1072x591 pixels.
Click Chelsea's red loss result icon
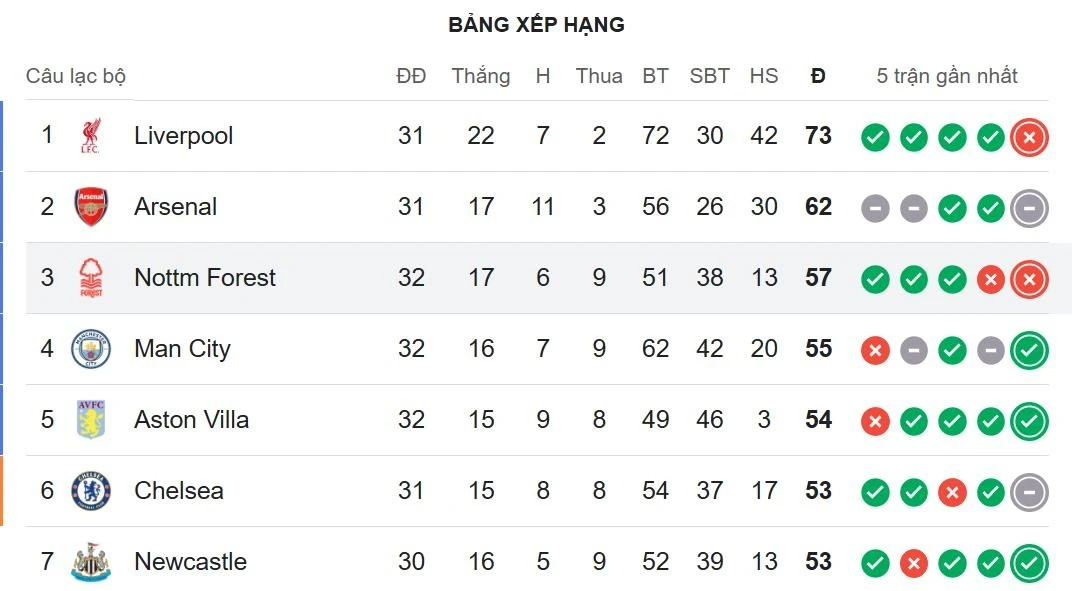click(952, 492)
